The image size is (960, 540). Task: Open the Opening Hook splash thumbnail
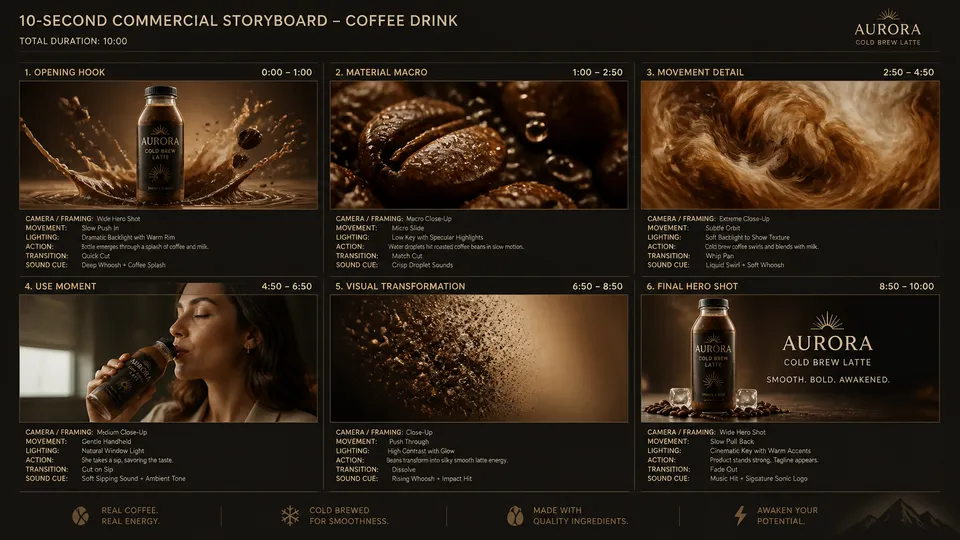click(168, 145)
